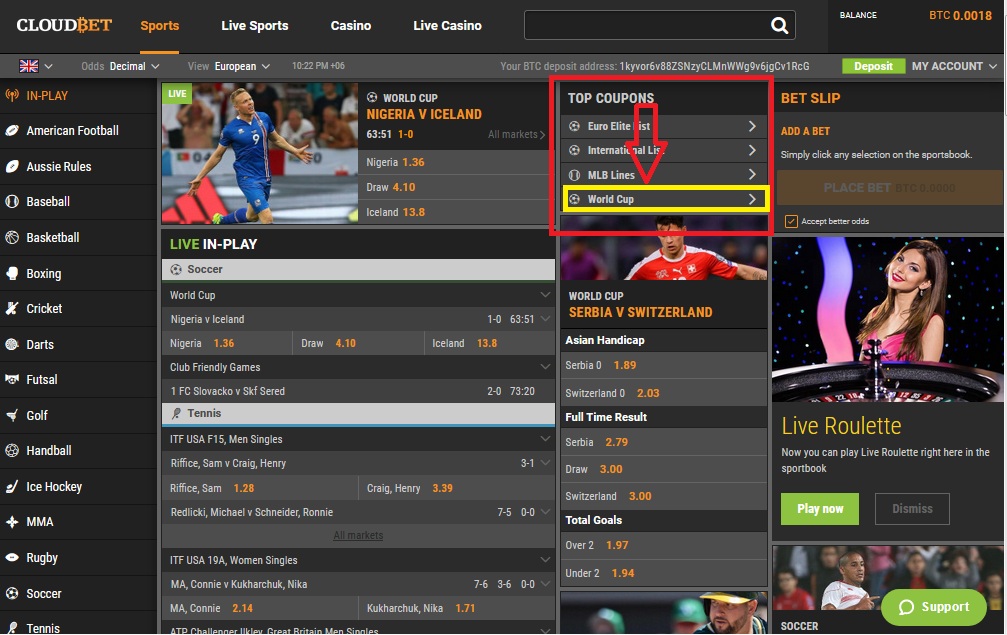Click the Boxing glove icon
The width and height of the screenshot is (1007, 635).
(12, 274)
